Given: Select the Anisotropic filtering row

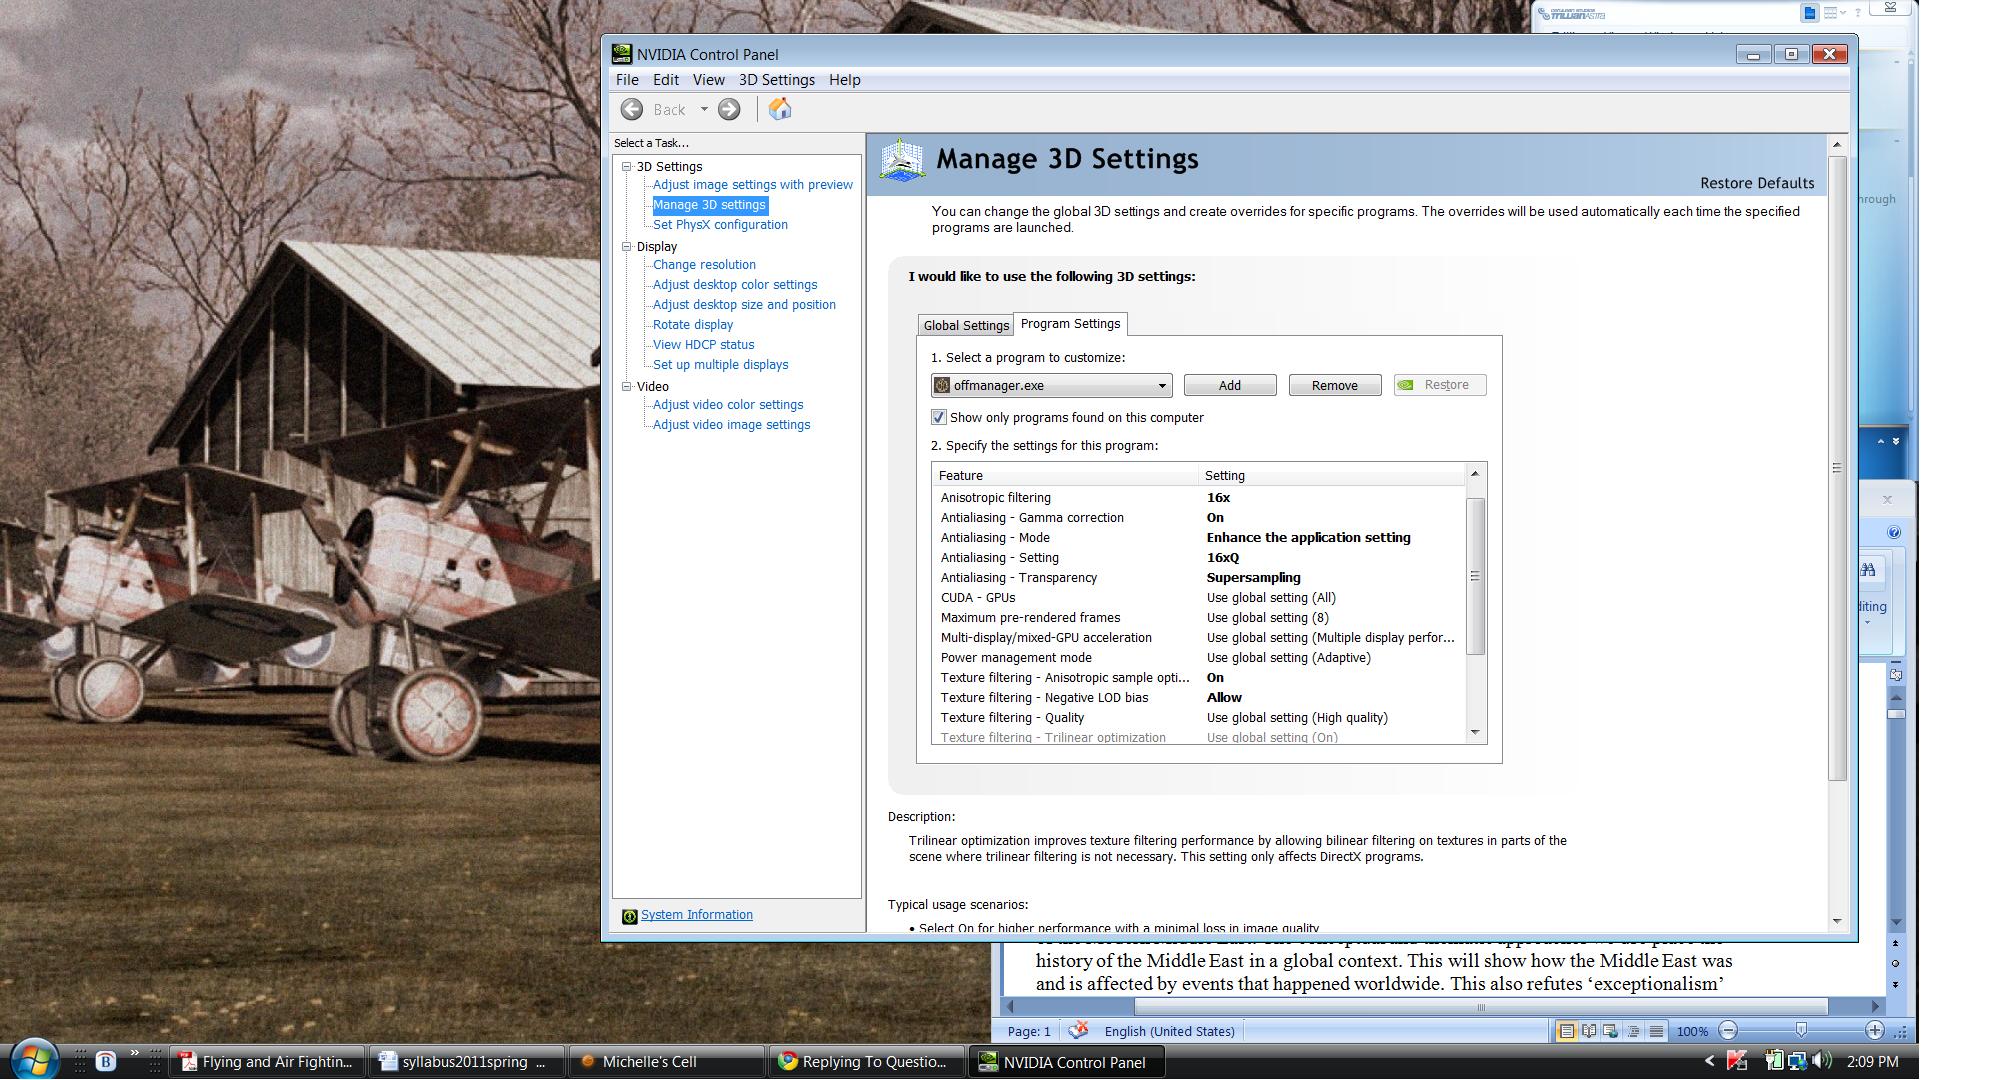Looking at the screenshot, I should coord(1198,498).
